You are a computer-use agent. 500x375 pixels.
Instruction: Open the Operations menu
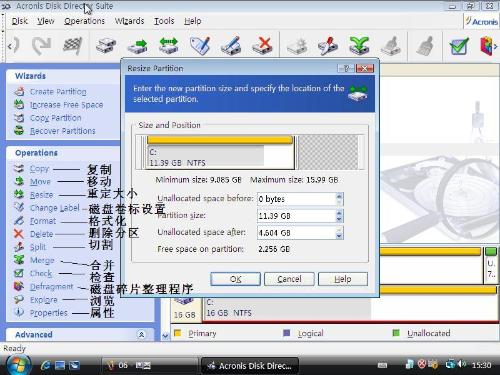[x=84, y=21]
